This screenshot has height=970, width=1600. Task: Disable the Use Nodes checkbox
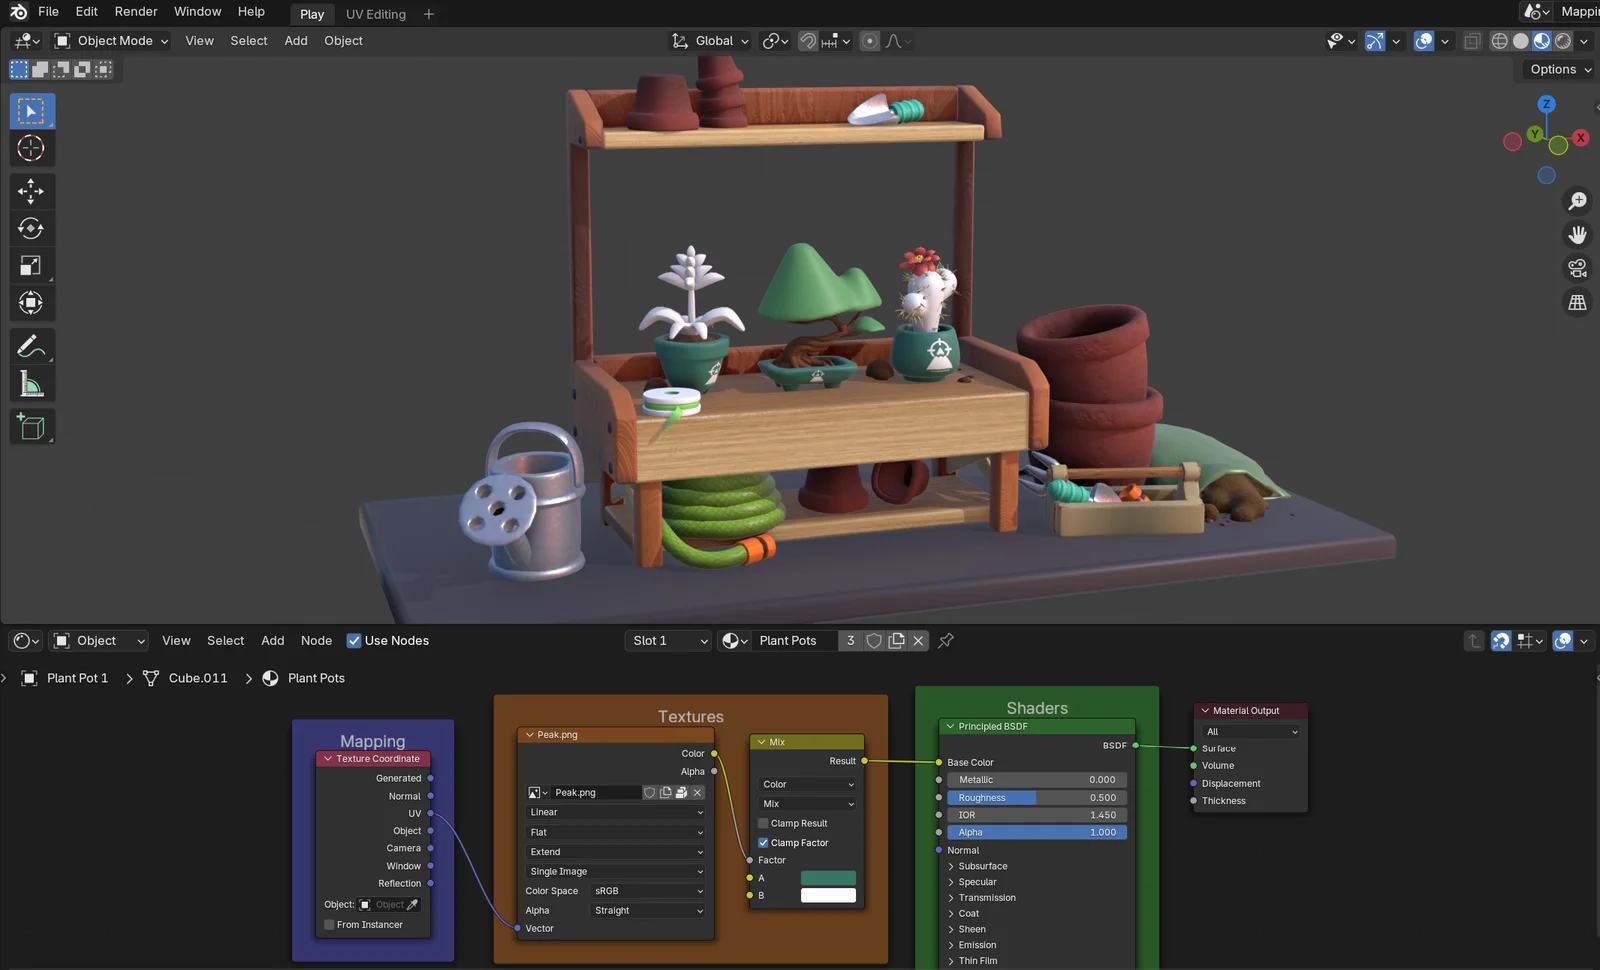[354, 641]
